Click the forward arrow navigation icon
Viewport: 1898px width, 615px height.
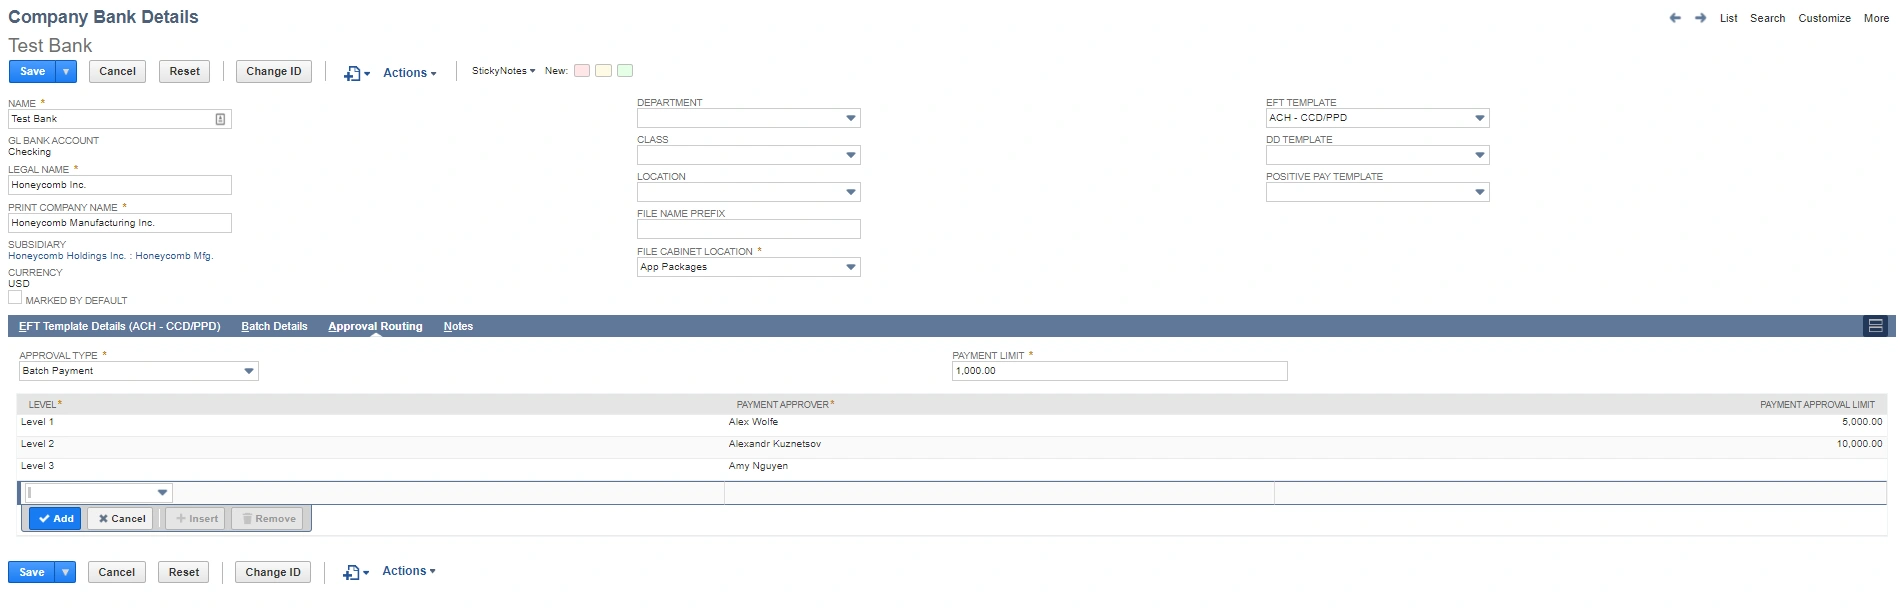(1700, 18)
